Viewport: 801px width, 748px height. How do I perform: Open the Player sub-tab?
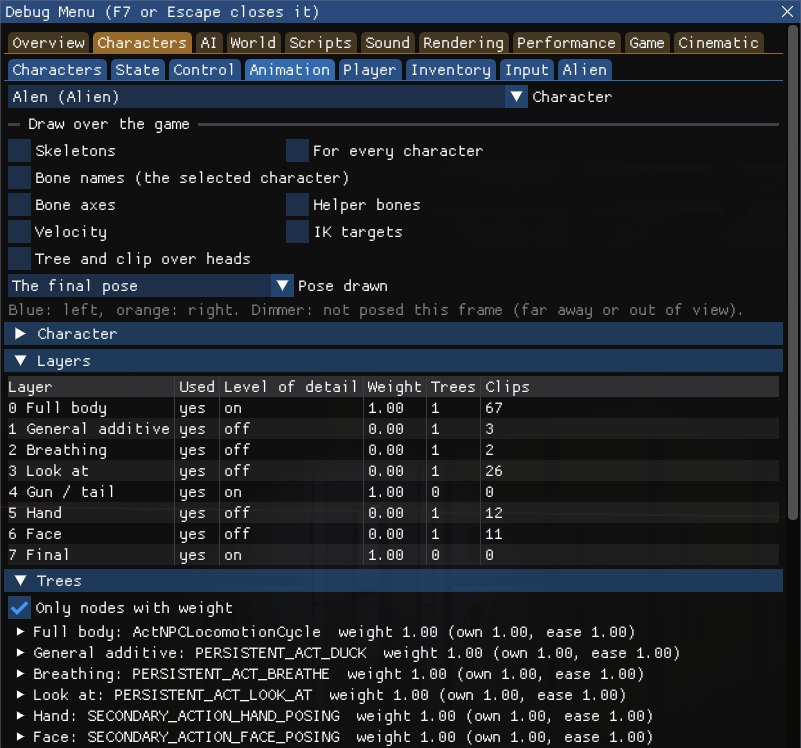pos(369,70)
